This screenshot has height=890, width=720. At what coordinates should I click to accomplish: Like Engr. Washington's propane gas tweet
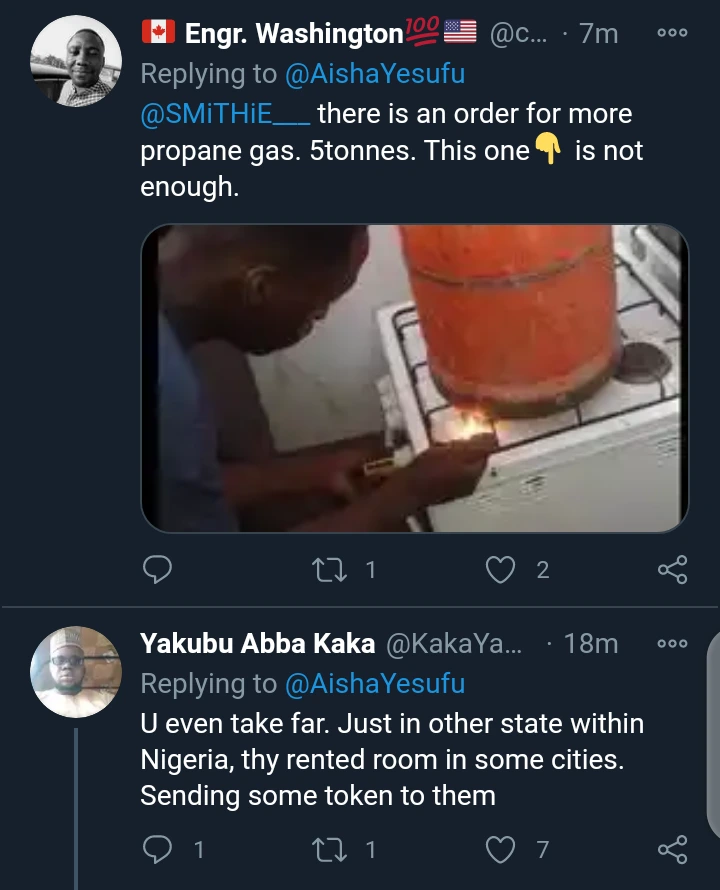pos(499,570)
